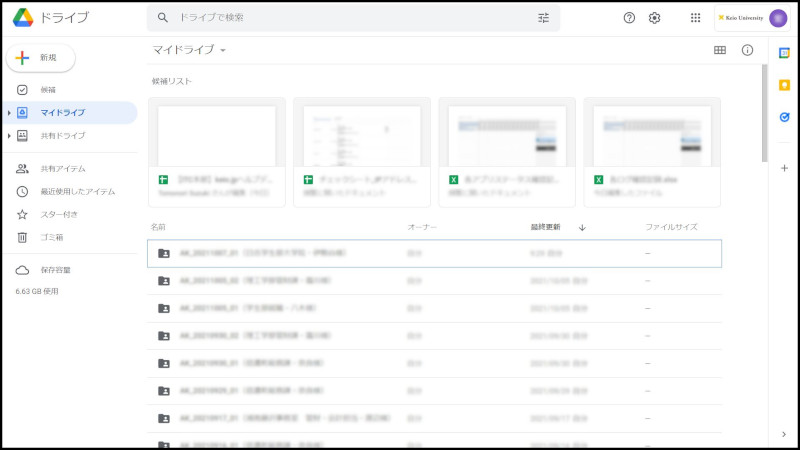This screenshot has width=800, height=450.
Task: Click the plus add-ons icon
Action: pos(785,168)
